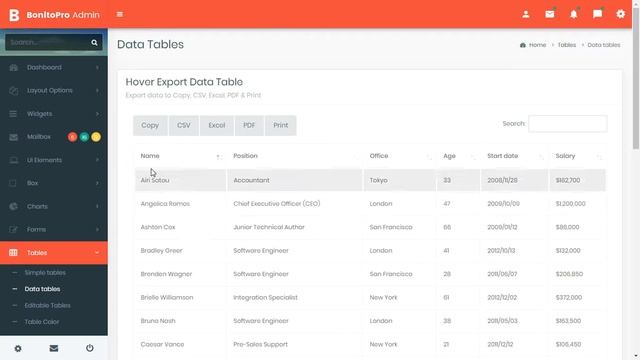
Task: Toggle the hamburger sidebar menu
Action: click(x=120, y=14)
